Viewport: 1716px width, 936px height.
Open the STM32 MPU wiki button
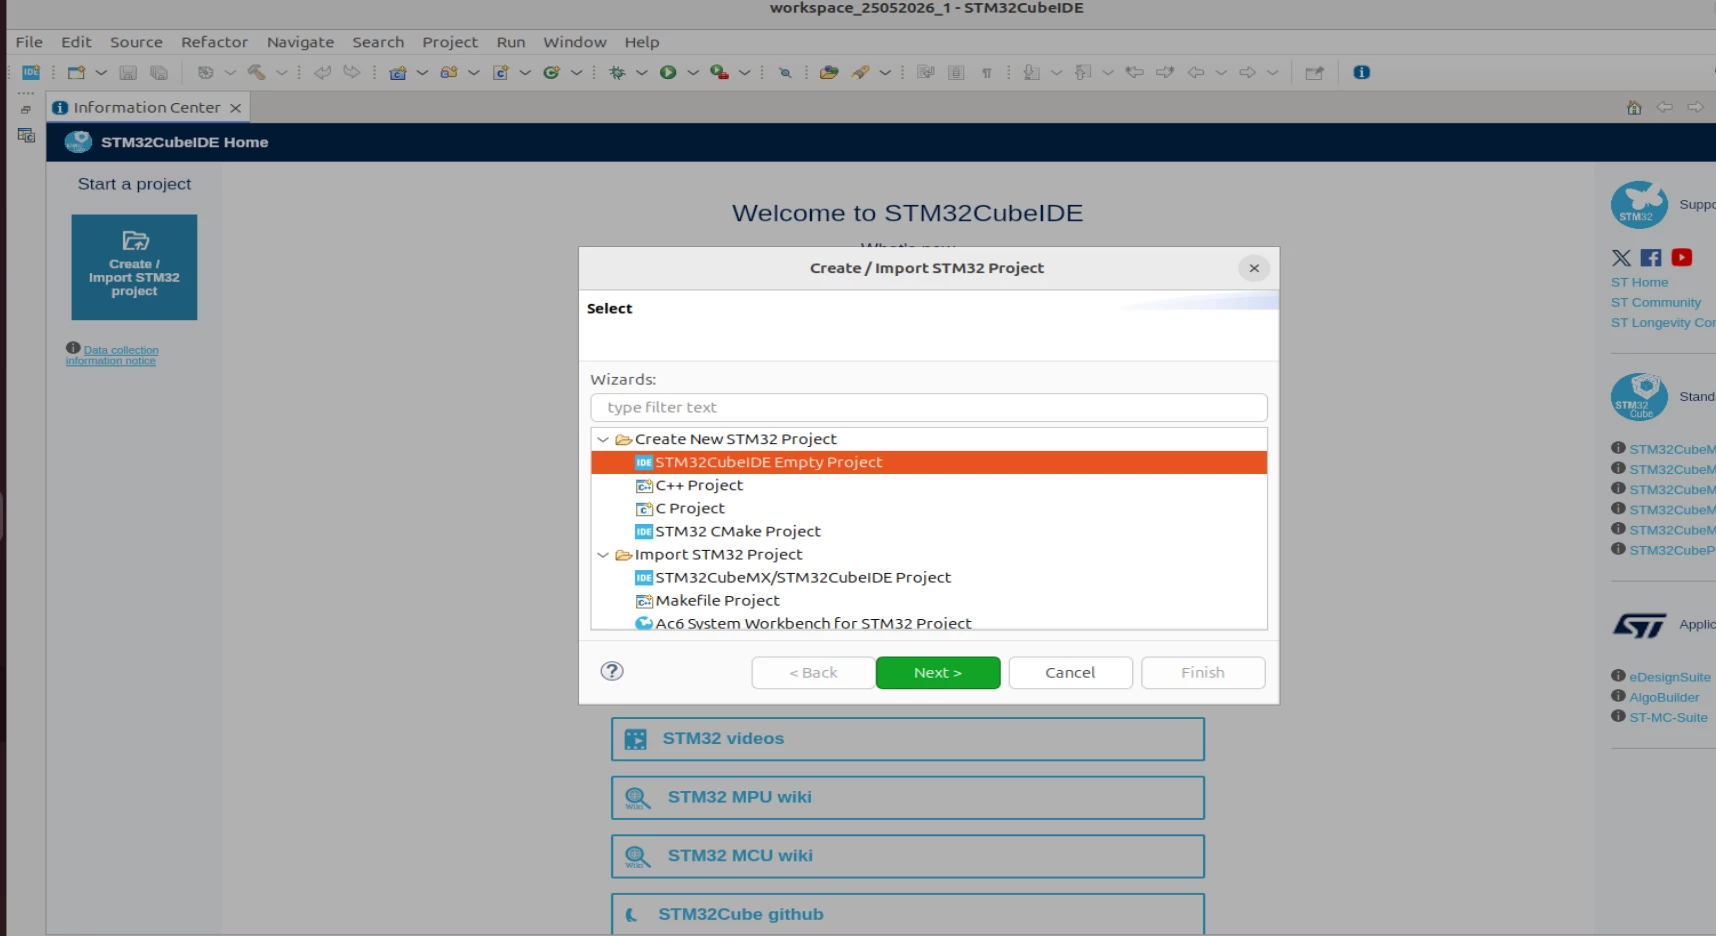(x=908, y=798)
